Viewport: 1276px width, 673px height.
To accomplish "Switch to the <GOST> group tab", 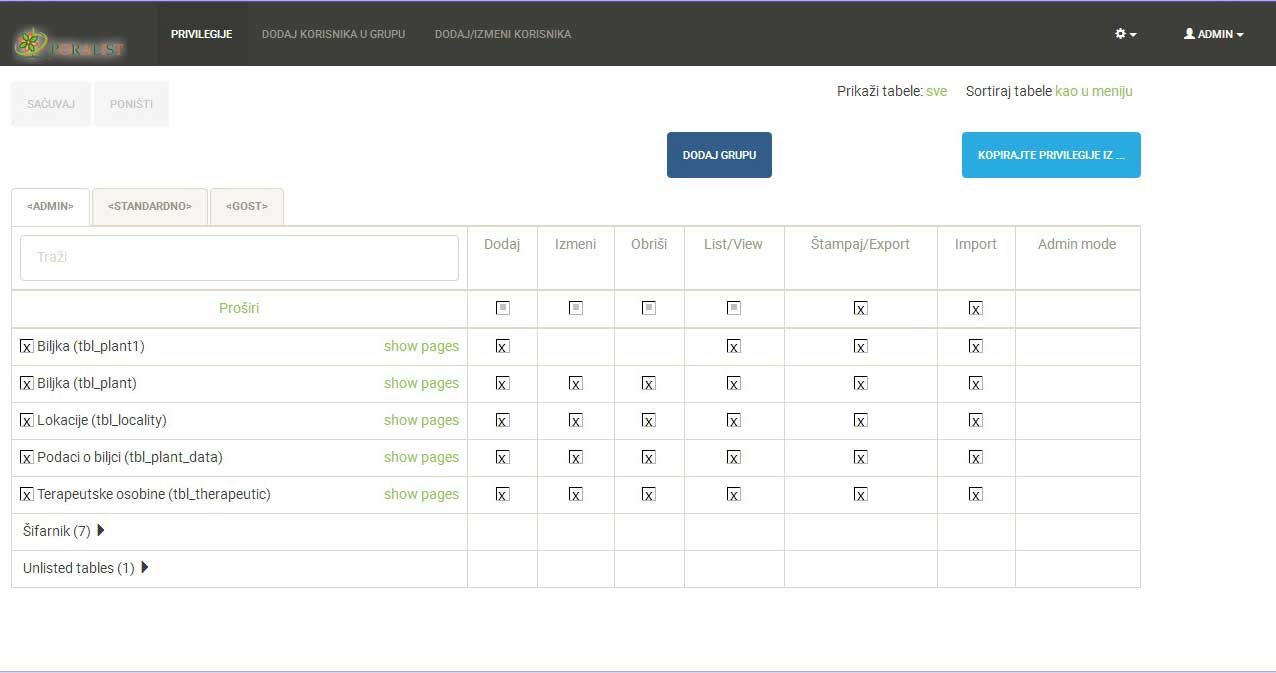I will (247, 207).
